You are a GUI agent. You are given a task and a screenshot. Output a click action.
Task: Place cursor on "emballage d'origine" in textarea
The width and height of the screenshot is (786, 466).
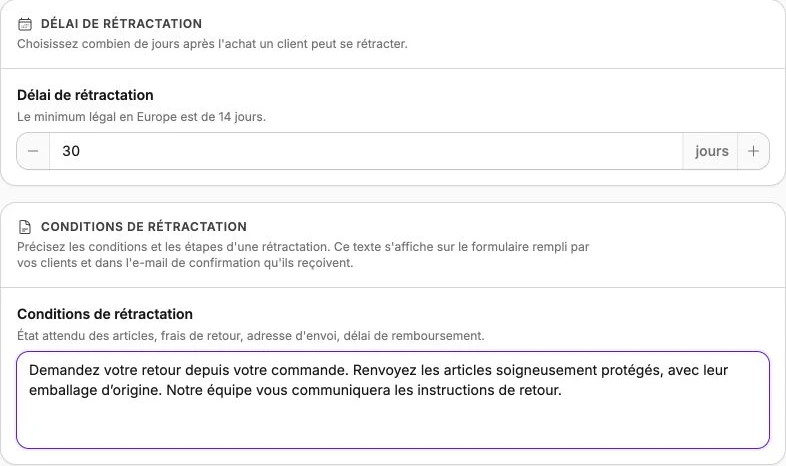pyautogui.click(x=95, y=390)
